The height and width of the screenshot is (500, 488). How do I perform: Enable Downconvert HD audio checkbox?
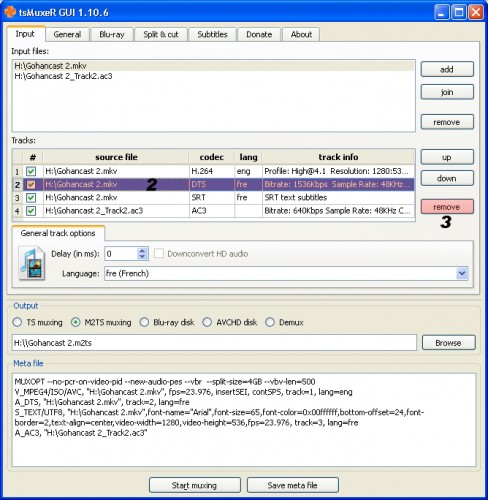(x=159, y=254)
